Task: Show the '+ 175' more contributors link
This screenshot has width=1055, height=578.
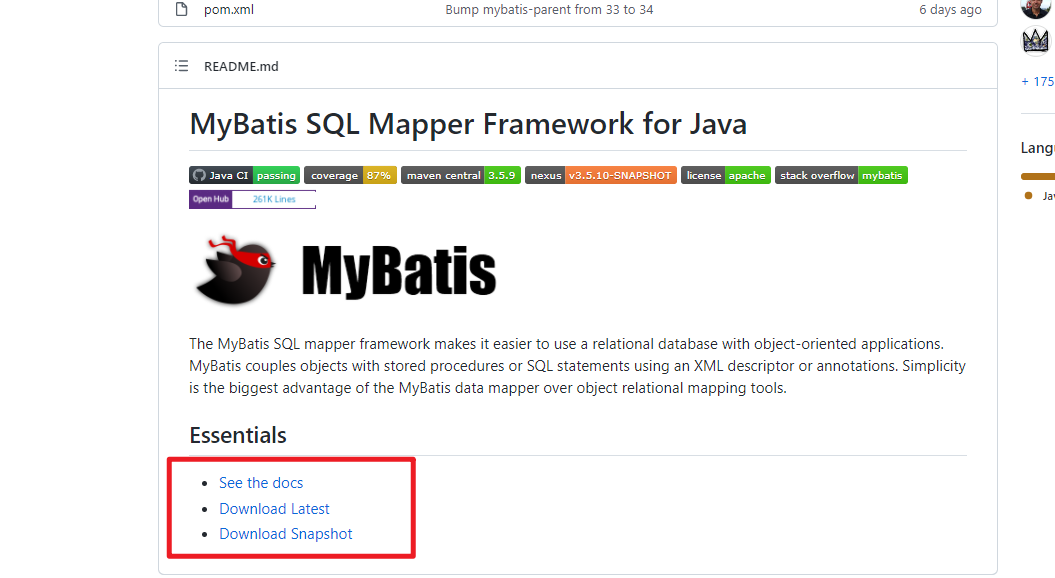Action: click(1038, 81)
